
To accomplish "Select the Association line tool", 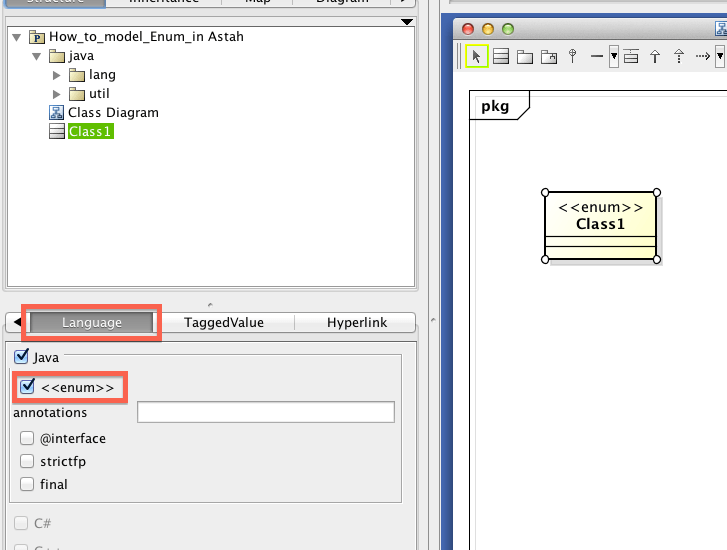I will click(597, 57).
